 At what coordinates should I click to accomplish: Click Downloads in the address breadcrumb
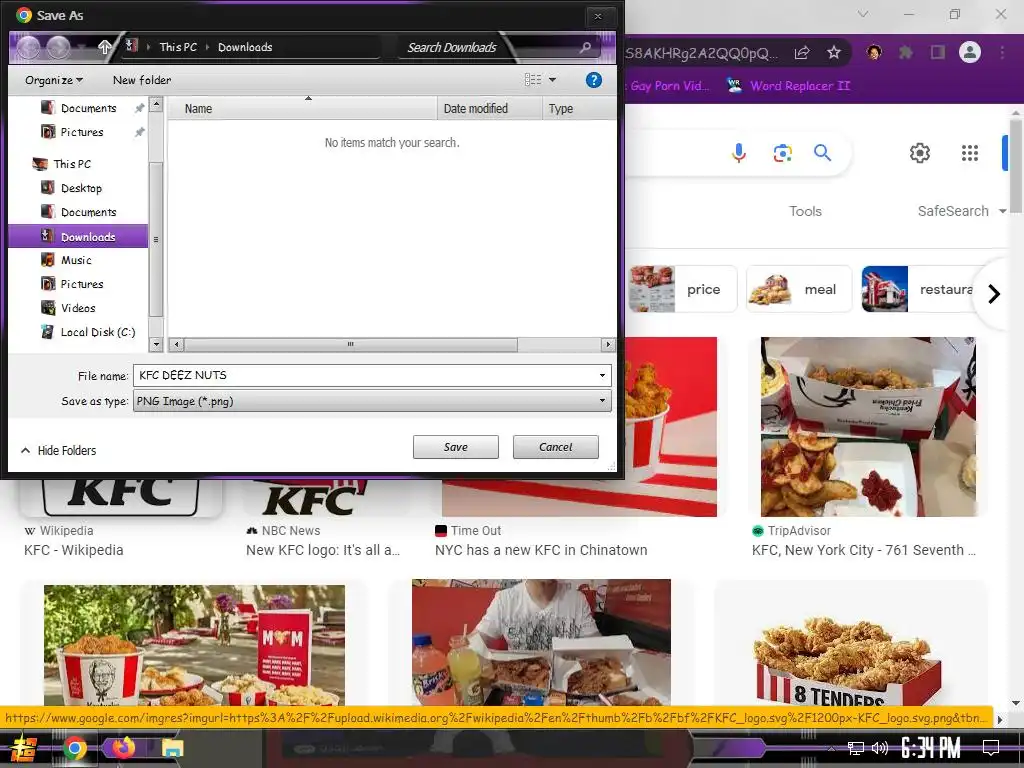[x=245, y=47]
